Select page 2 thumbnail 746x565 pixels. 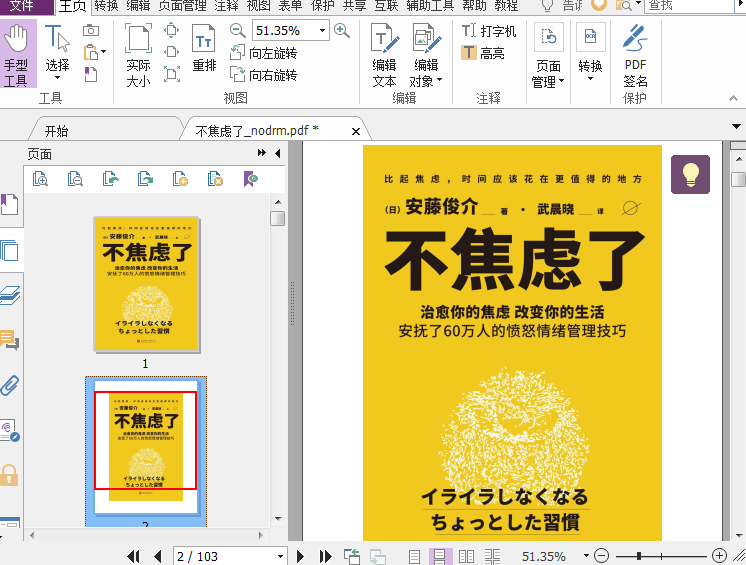146,447
